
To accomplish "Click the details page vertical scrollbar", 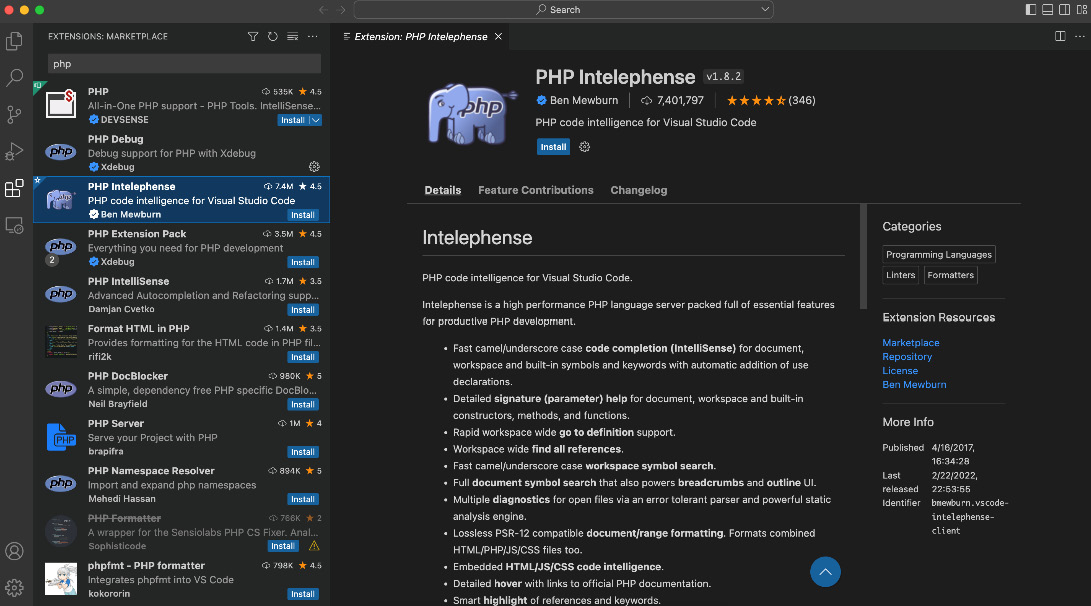I will pyautogui.click(x=863, y=257).
